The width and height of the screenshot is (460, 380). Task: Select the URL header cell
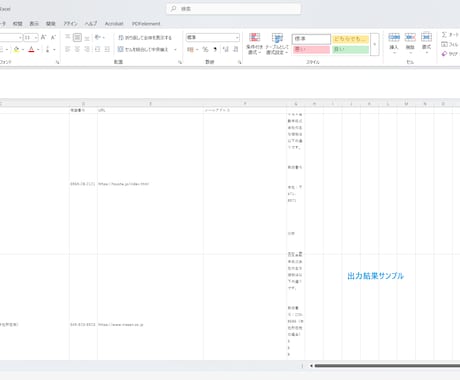tap(150, 110)
